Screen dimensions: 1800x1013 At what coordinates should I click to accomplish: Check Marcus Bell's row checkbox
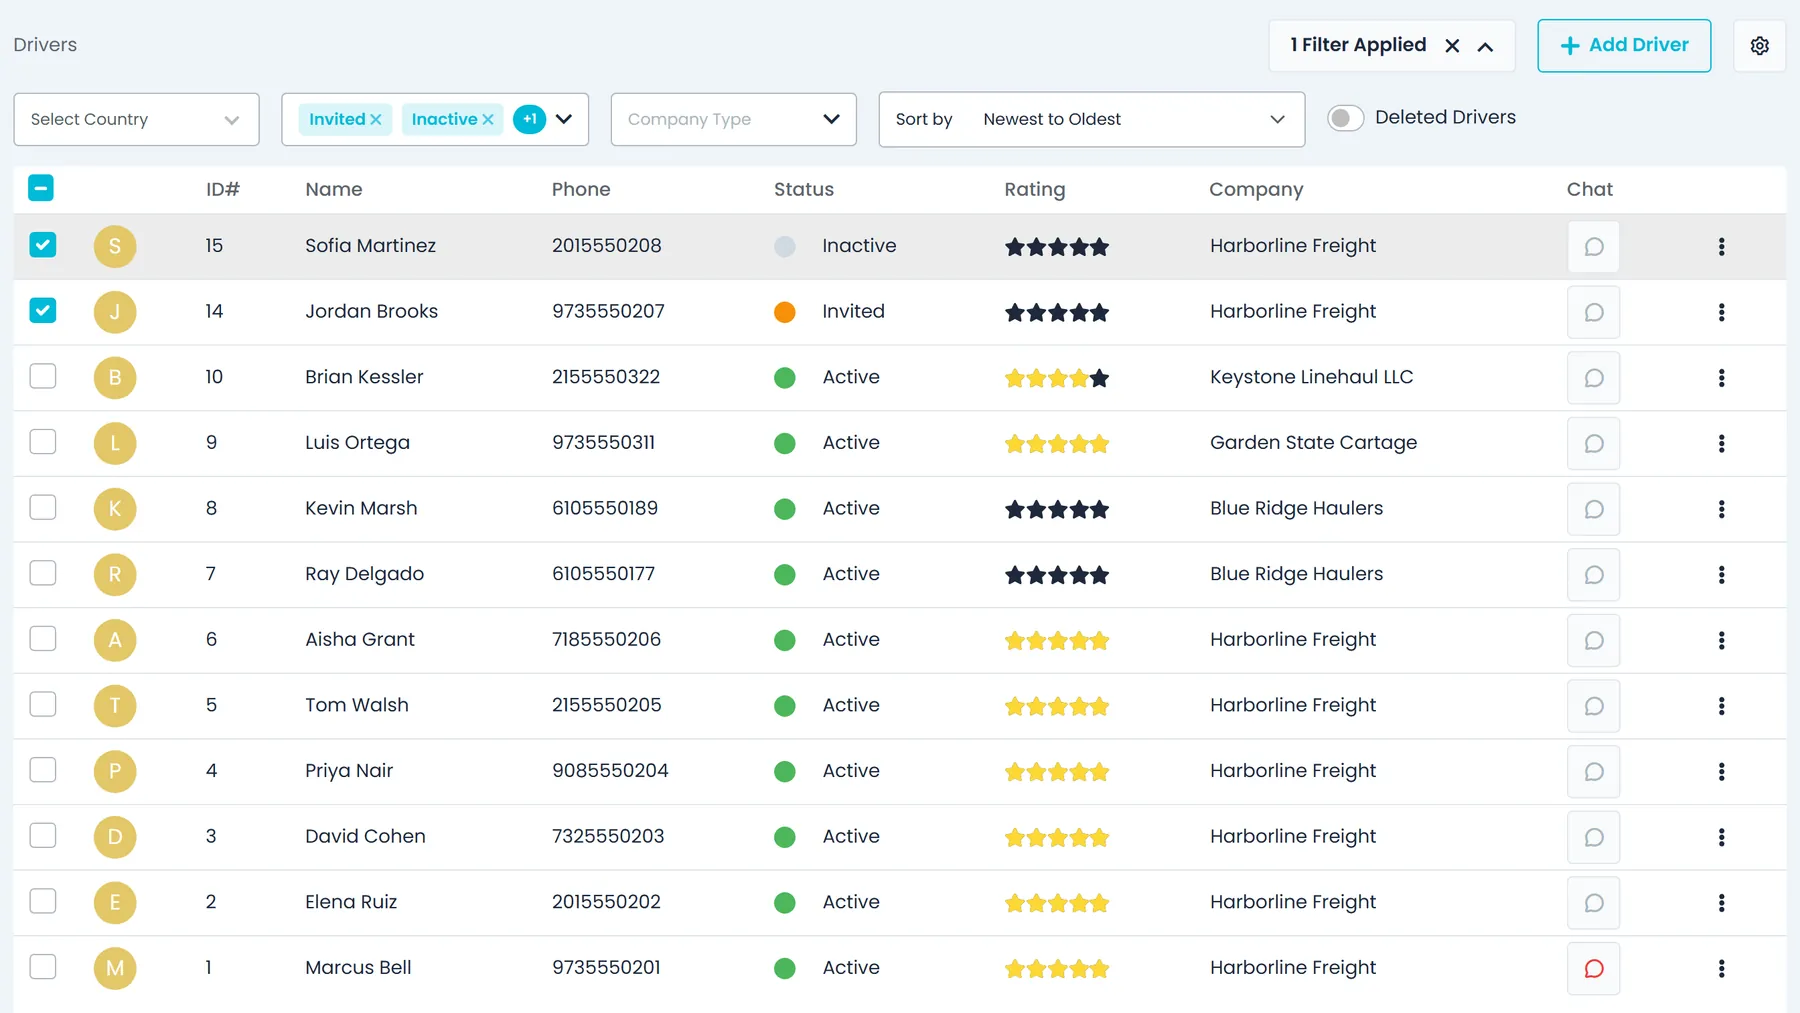[43, 966]
